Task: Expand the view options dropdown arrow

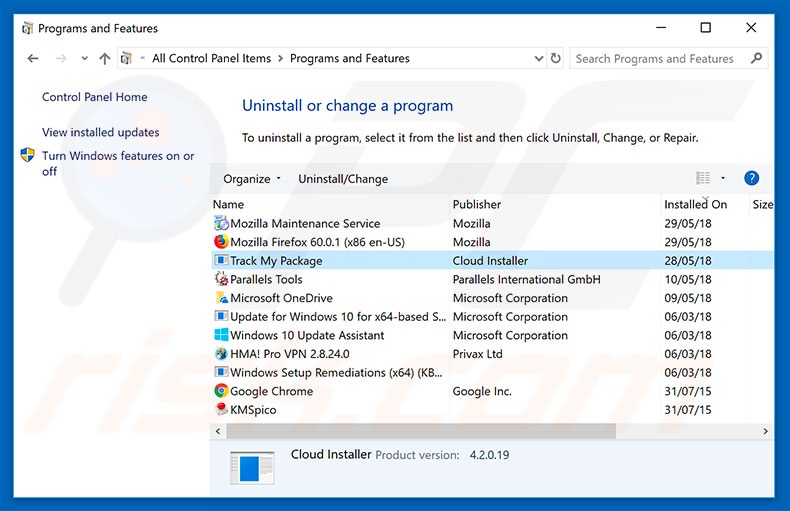Action: (x=722, y=178)
